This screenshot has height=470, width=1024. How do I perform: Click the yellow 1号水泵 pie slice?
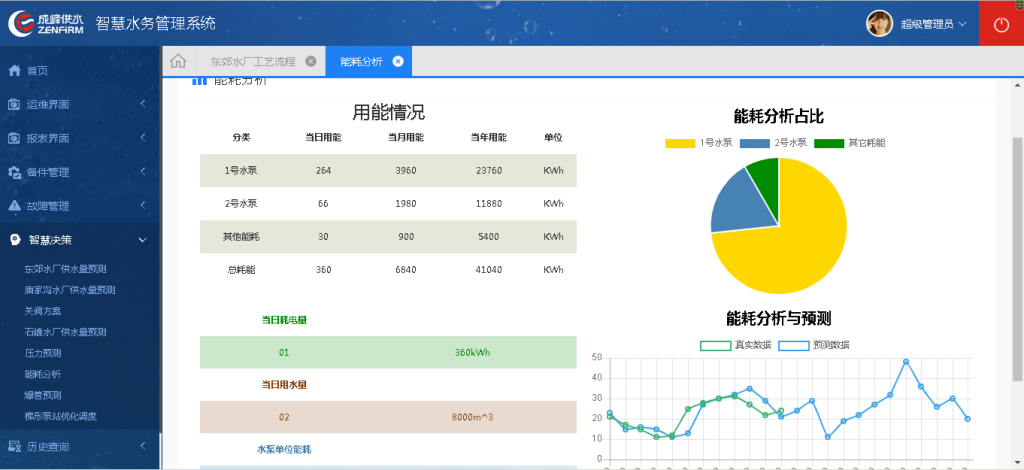[800, 240]
